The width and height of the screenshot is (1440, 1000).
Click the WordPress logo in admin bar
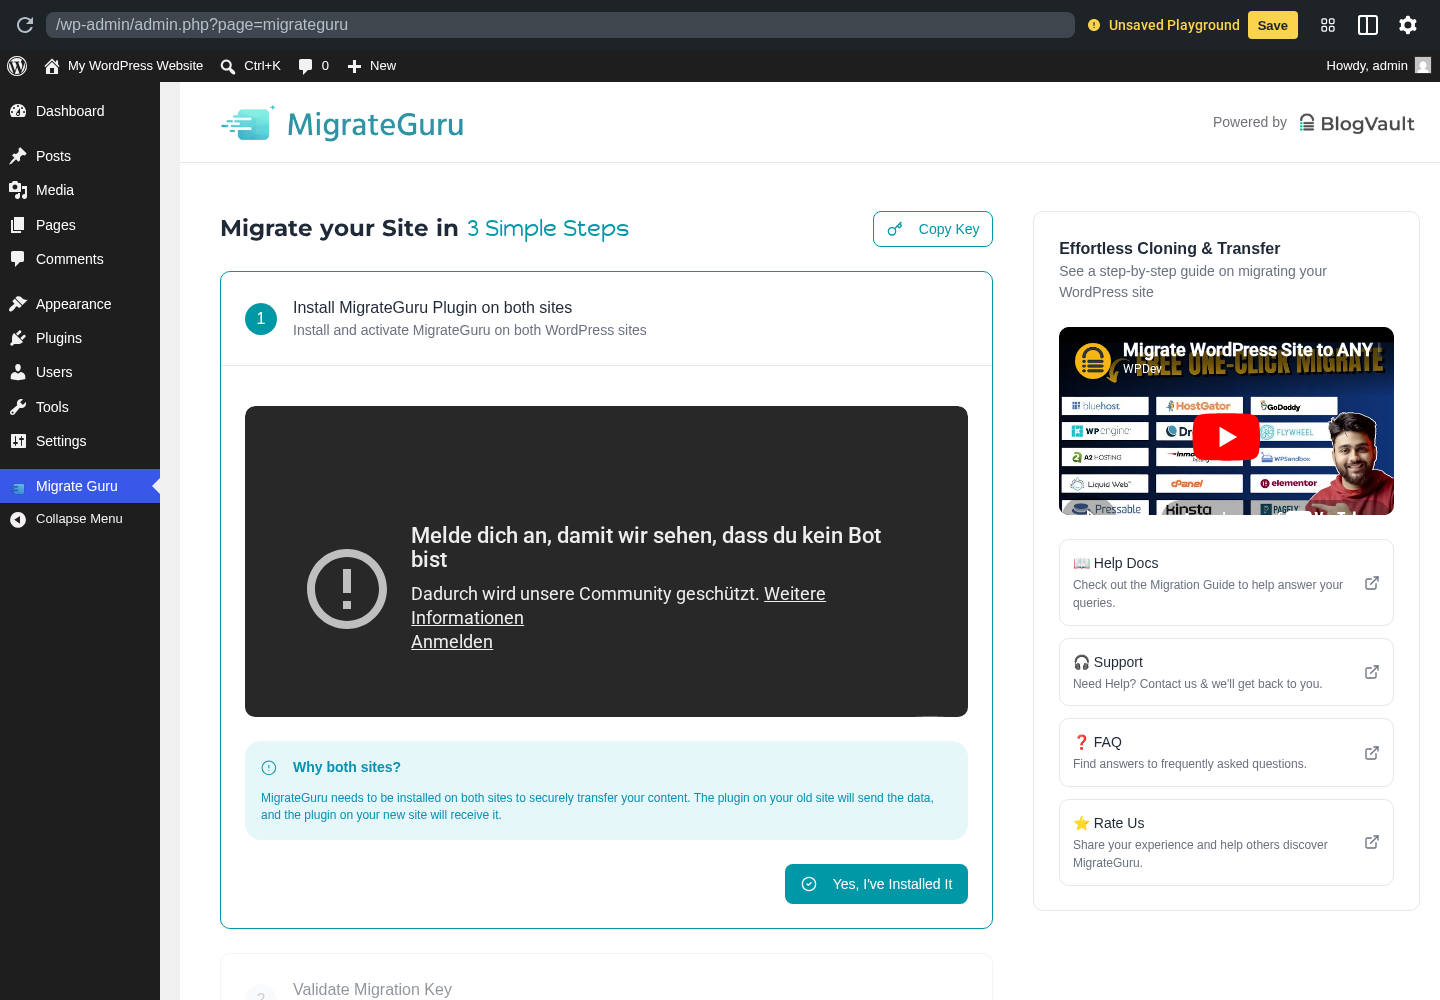point(17,66)
